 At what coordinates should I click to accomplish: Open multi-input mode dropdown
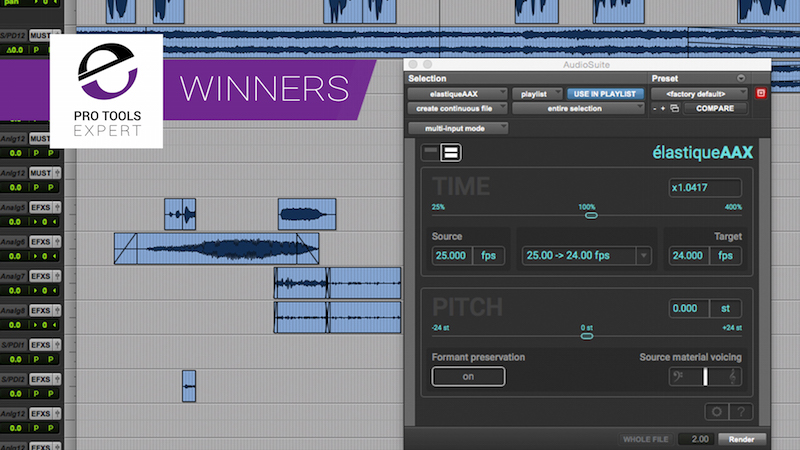click(458, 128)
